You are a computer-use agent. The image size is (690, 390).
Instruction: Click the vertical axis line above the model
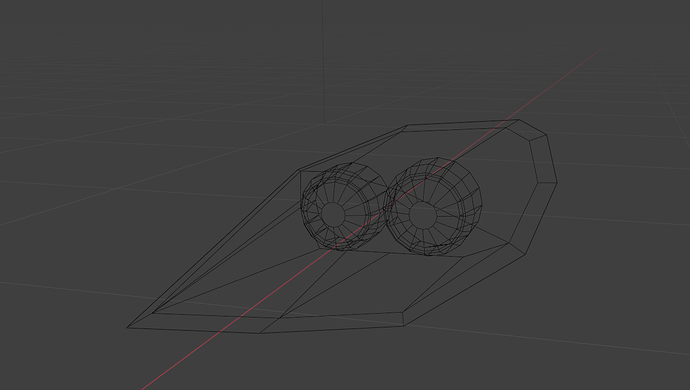324,62
